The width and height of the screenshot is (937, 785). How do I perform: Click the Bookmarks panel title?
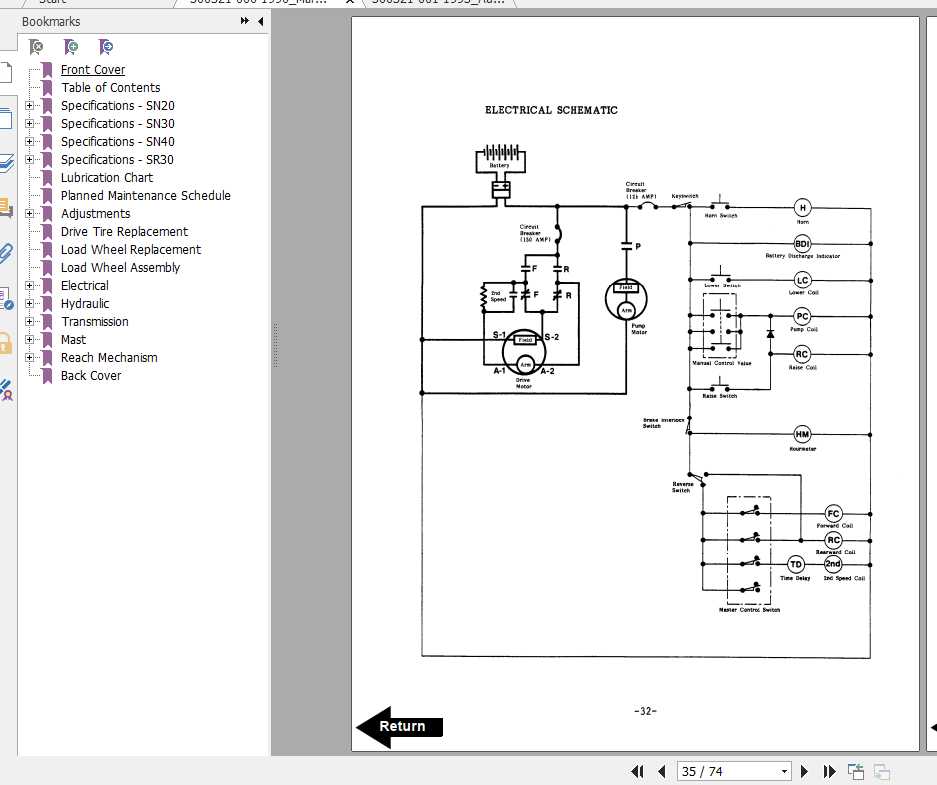pos(51,22)
